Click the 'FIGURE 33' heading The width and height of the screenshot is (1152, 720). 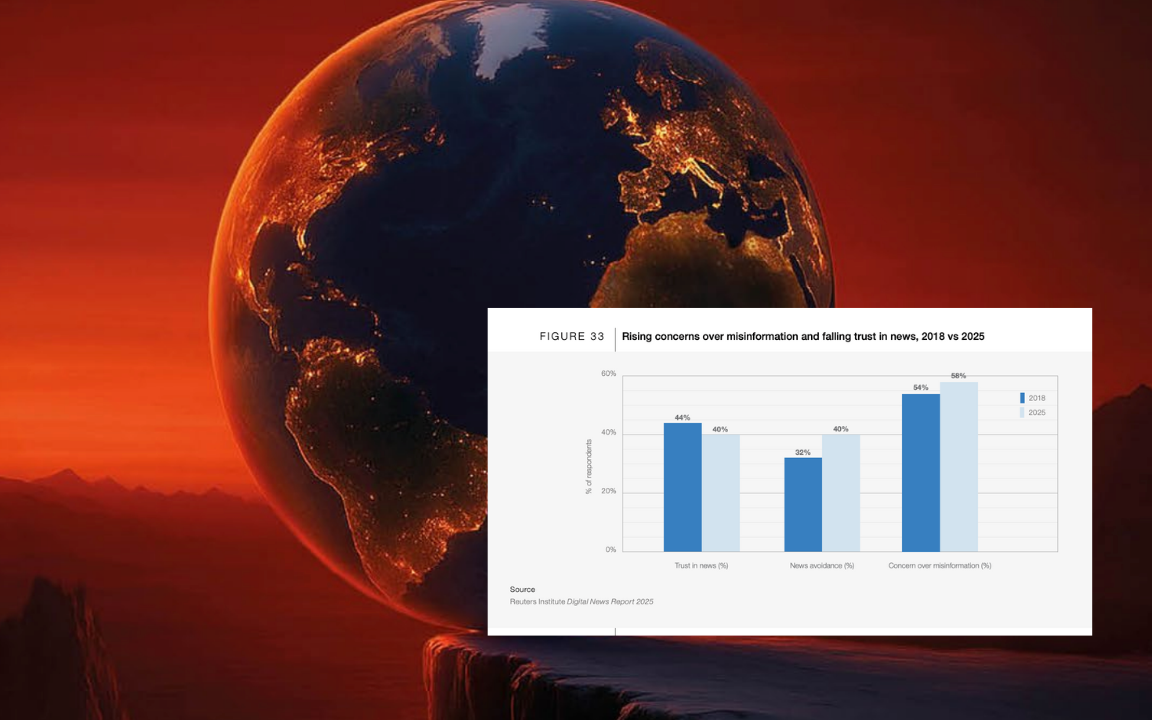coord(571,337)
